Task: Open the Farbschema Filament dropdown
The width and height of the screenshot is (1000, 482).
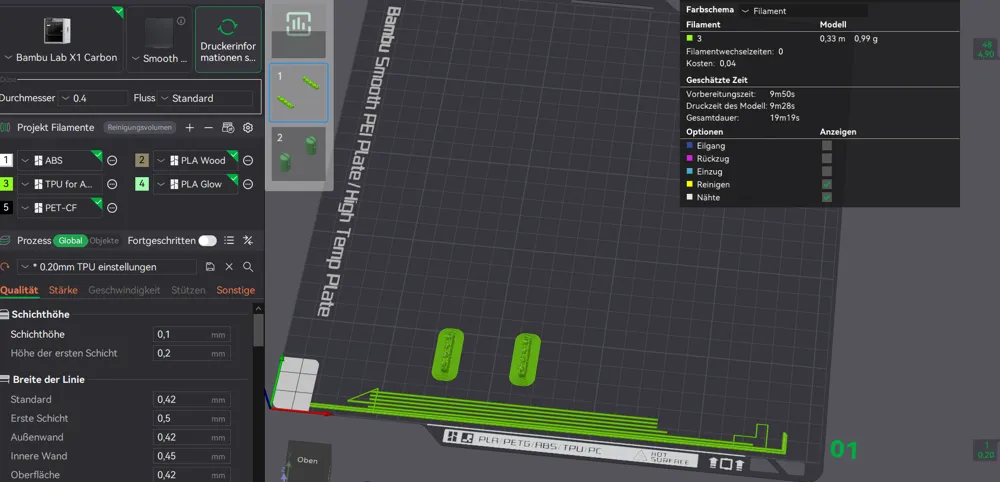Action: 804,11
